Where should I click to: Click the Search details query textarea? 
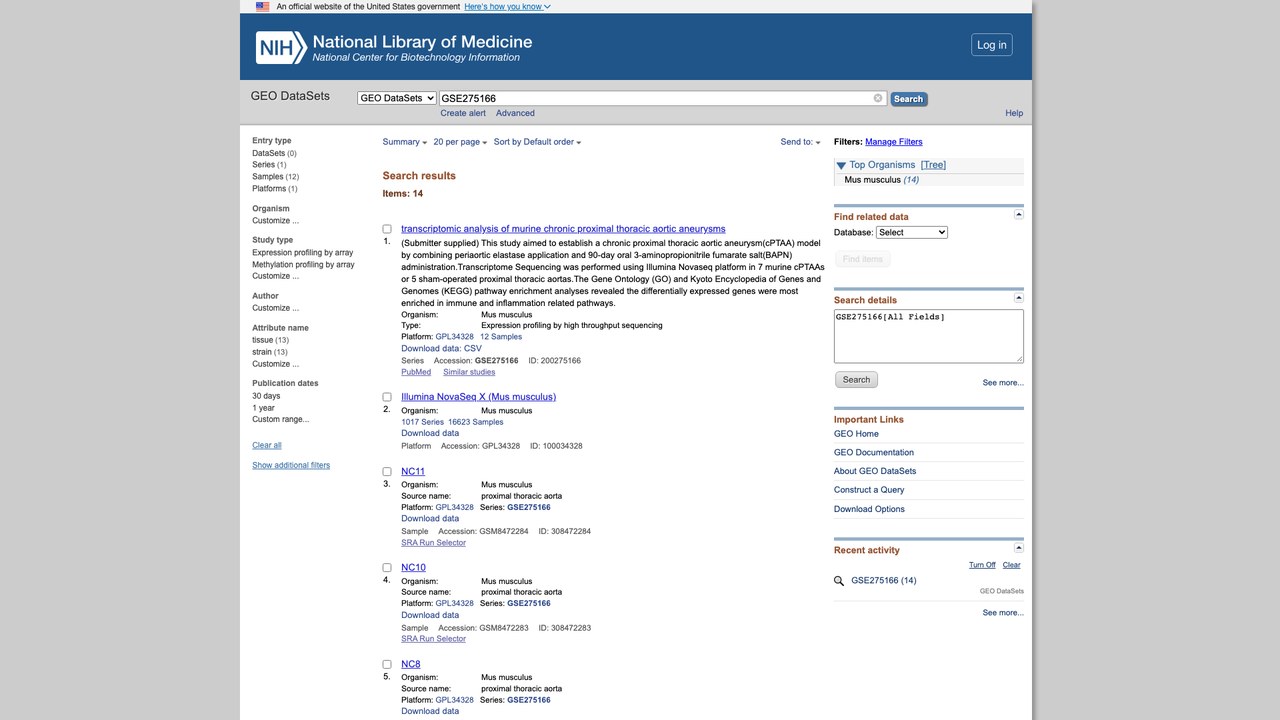929,336
